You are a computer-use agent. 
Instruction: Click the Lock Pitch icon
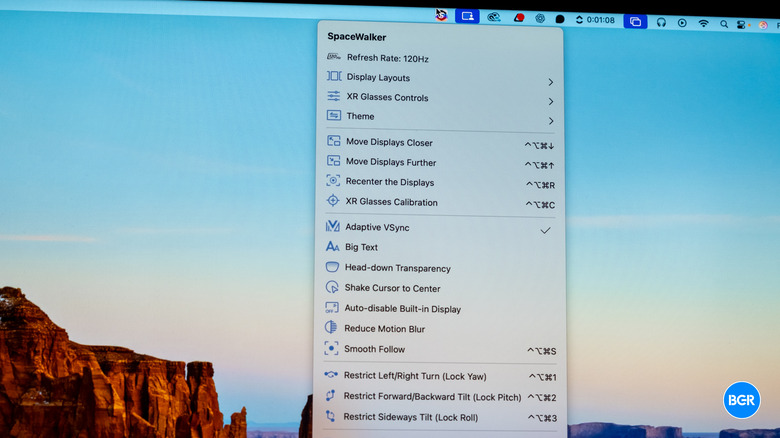point(330,395)
